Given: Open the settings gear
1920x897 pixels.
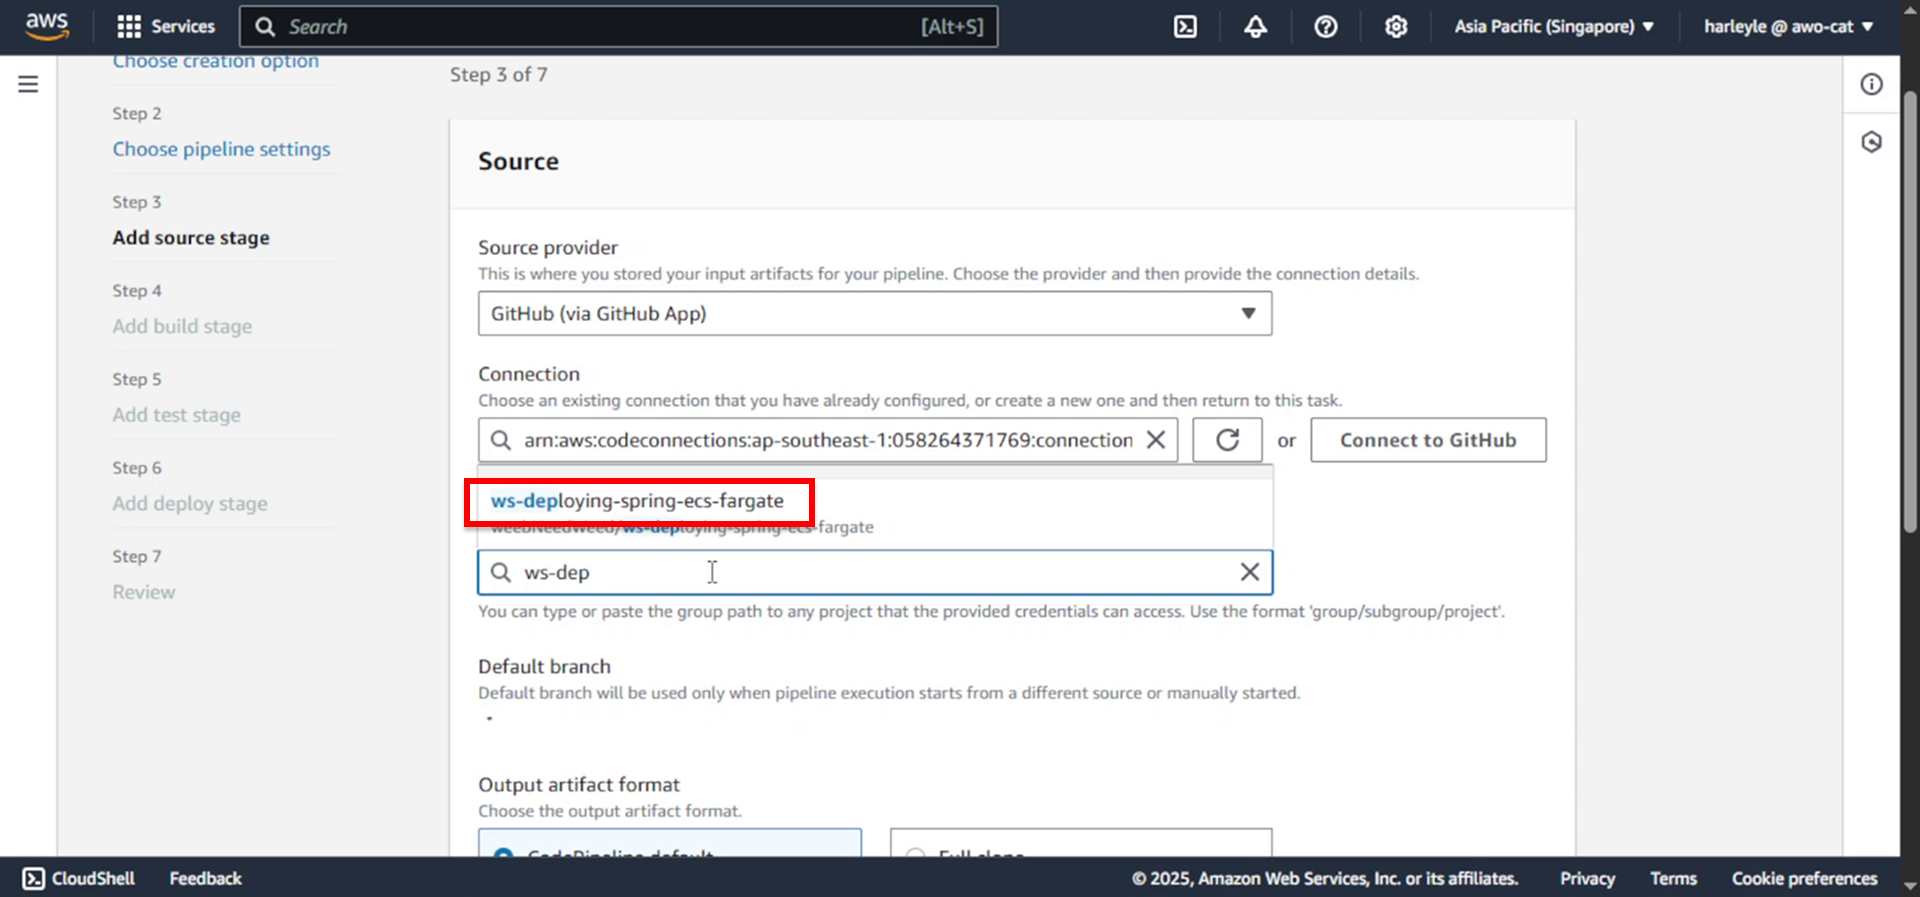Looking at the screenshot, I should point(1396,27).
